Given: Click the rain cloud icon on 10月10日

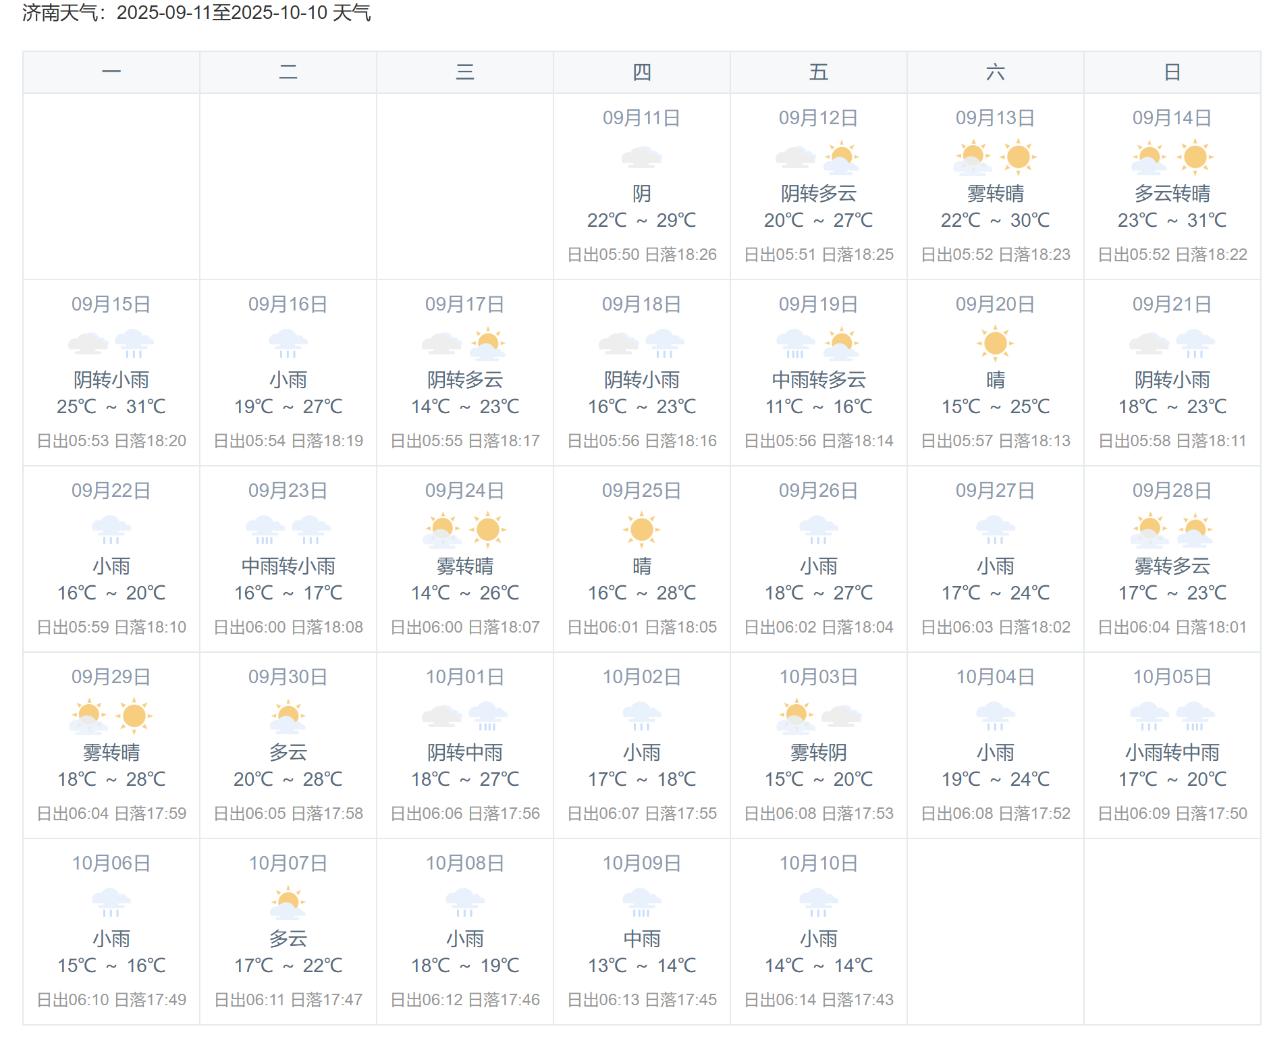Looking at the screenshot, I should pos(818,902).
